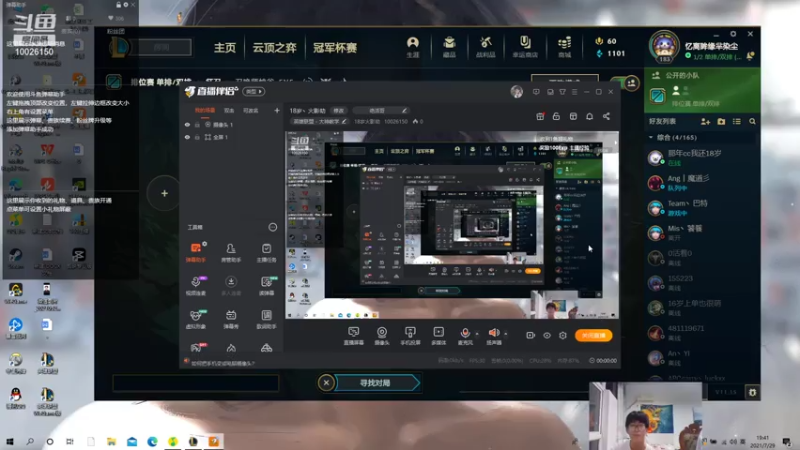Open League 幸运商店 icon
This screenshot has height=450, width=800.
tap(525, 47)
